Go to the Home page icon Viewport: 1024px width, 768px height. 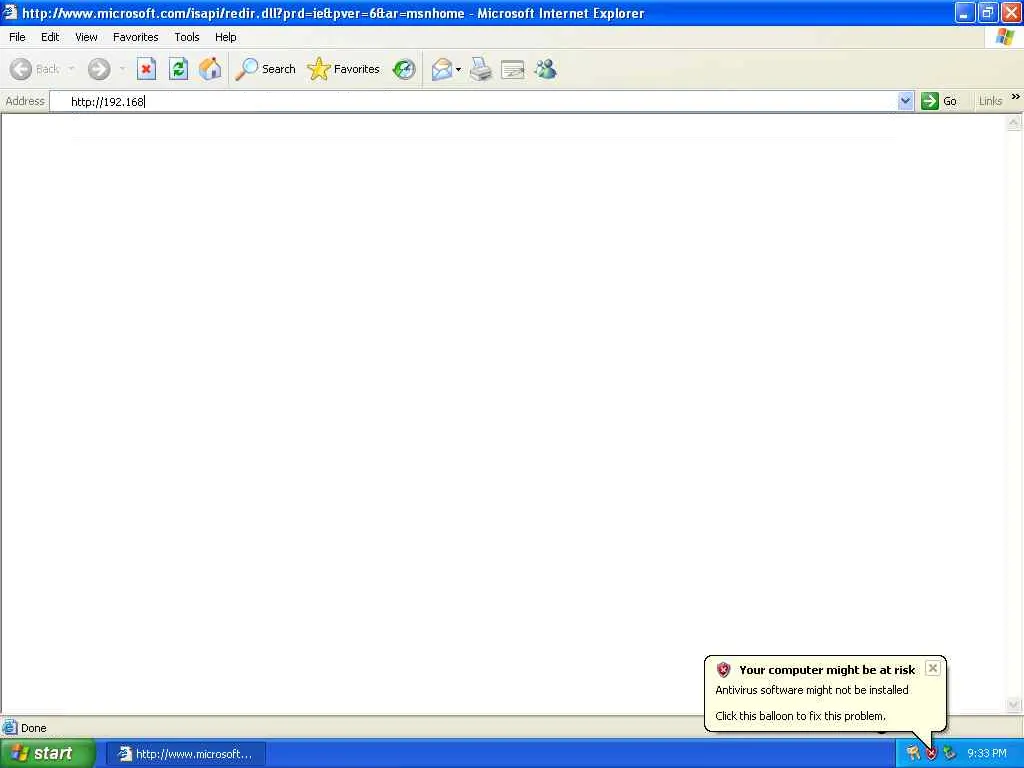click(x=210, y=69)
